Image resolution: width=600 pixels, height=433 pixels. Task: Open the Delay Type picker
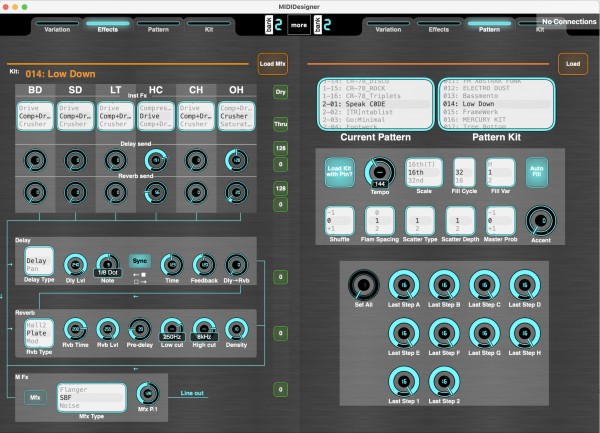click(x=39, y=261)
